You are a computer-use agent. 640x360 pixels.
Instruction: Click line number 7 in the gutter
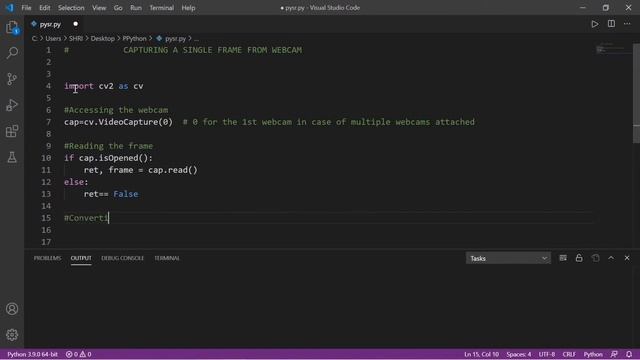[x=48, y=122]
